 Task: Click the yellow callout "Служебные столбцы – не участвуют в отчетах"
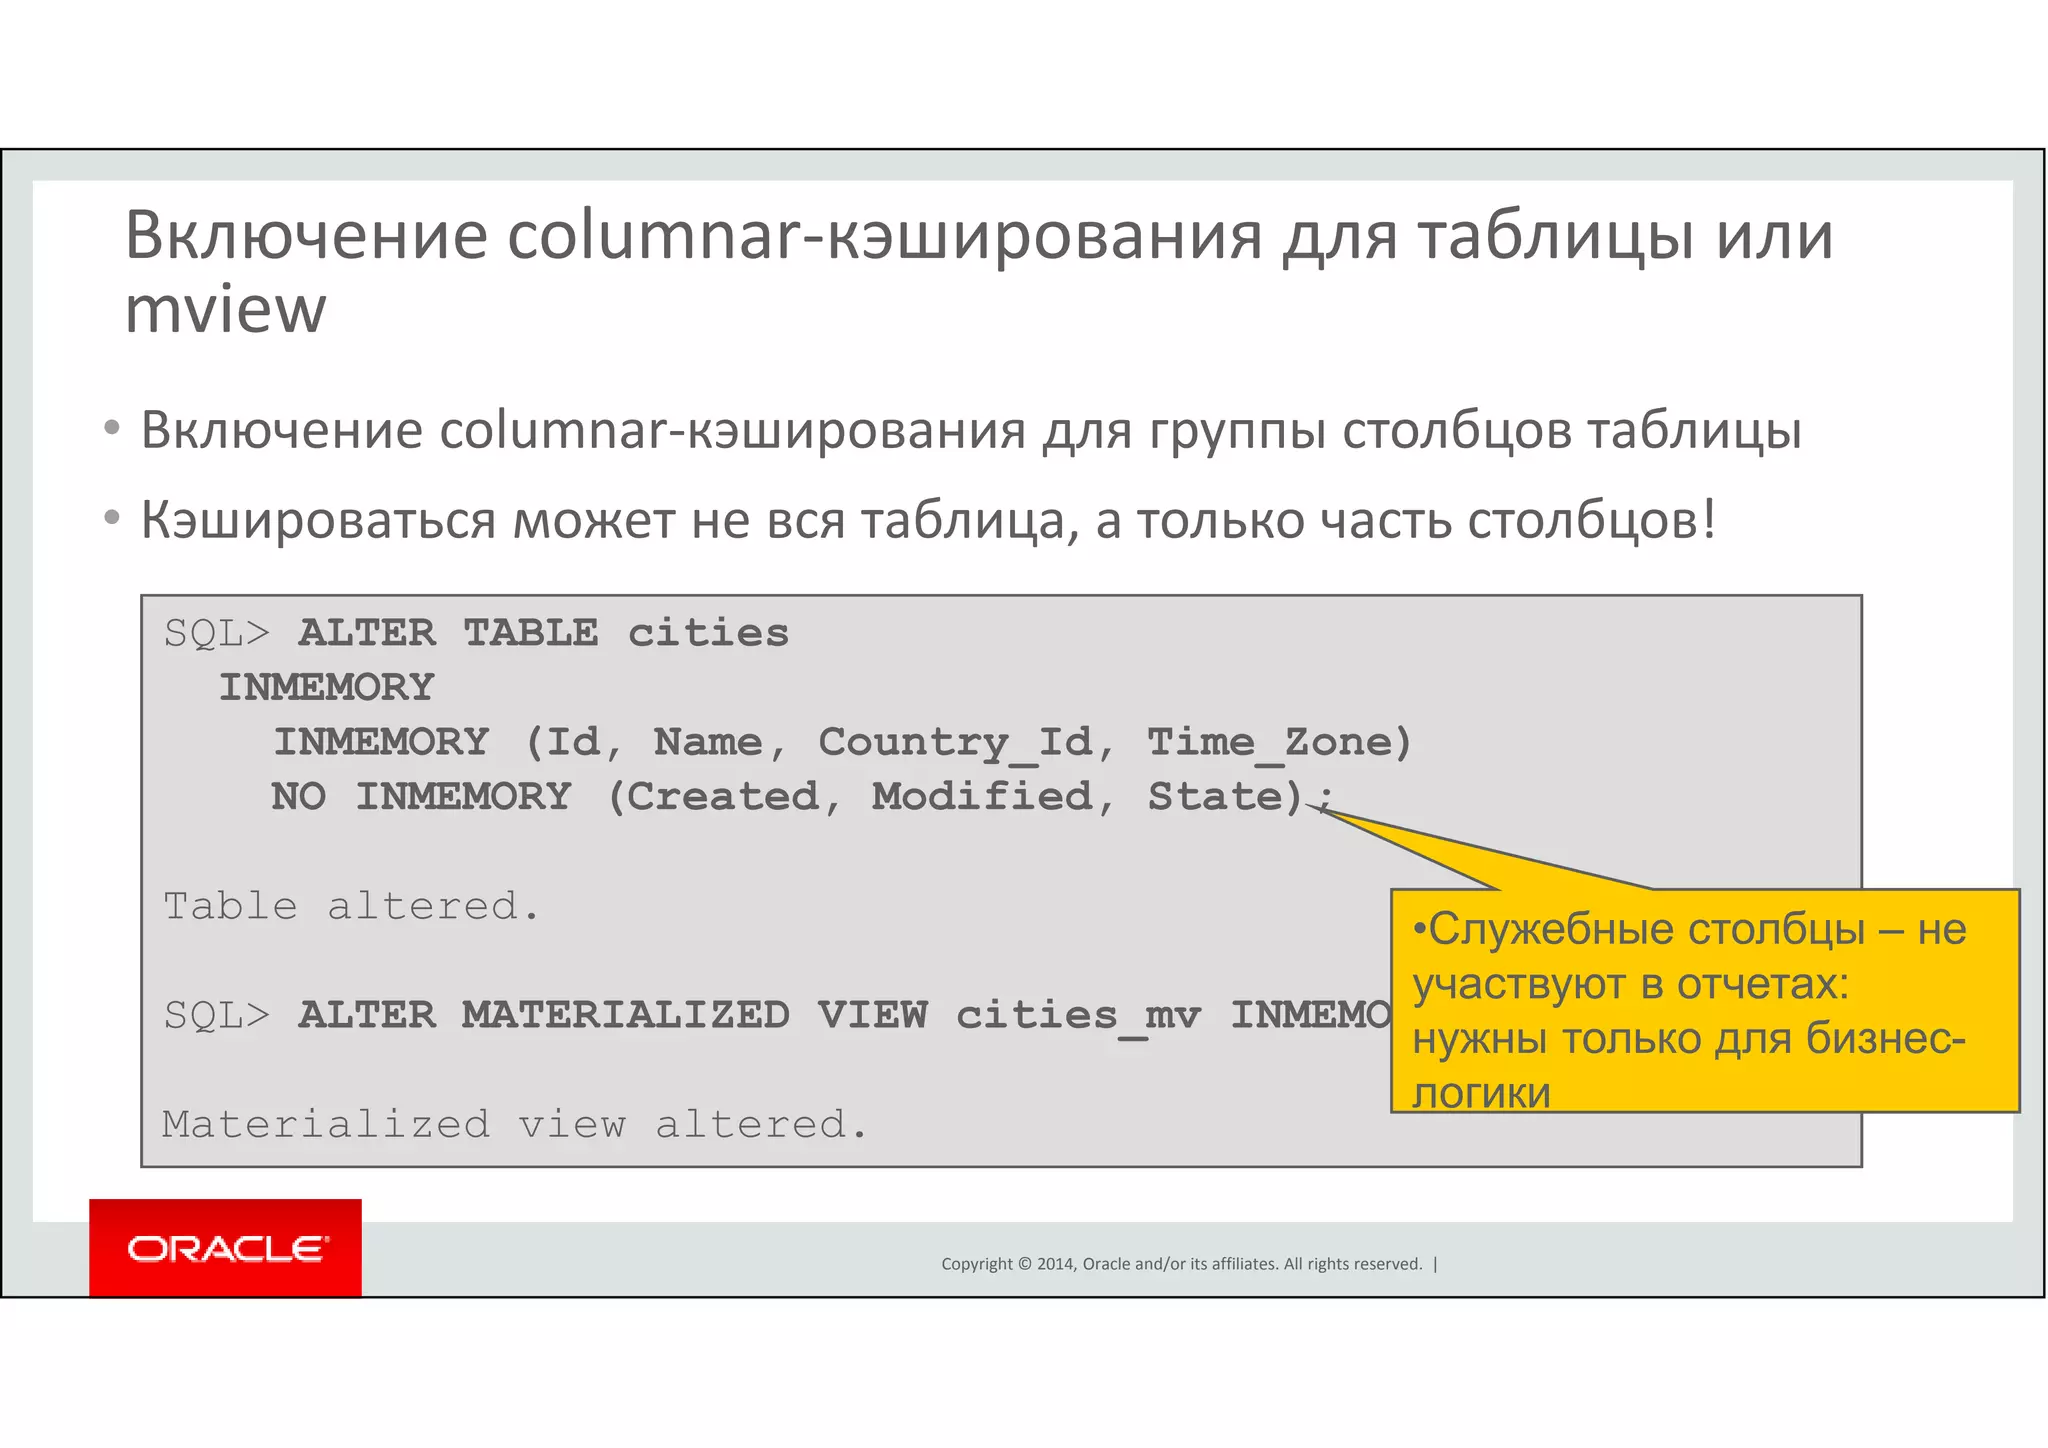coord(1705,1000)
